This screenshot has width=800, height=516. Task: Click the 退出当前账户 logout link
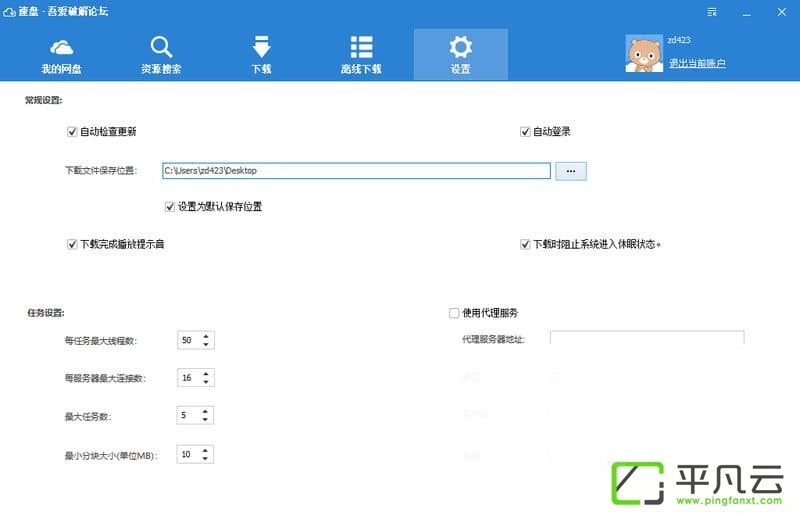pos(697,63)
